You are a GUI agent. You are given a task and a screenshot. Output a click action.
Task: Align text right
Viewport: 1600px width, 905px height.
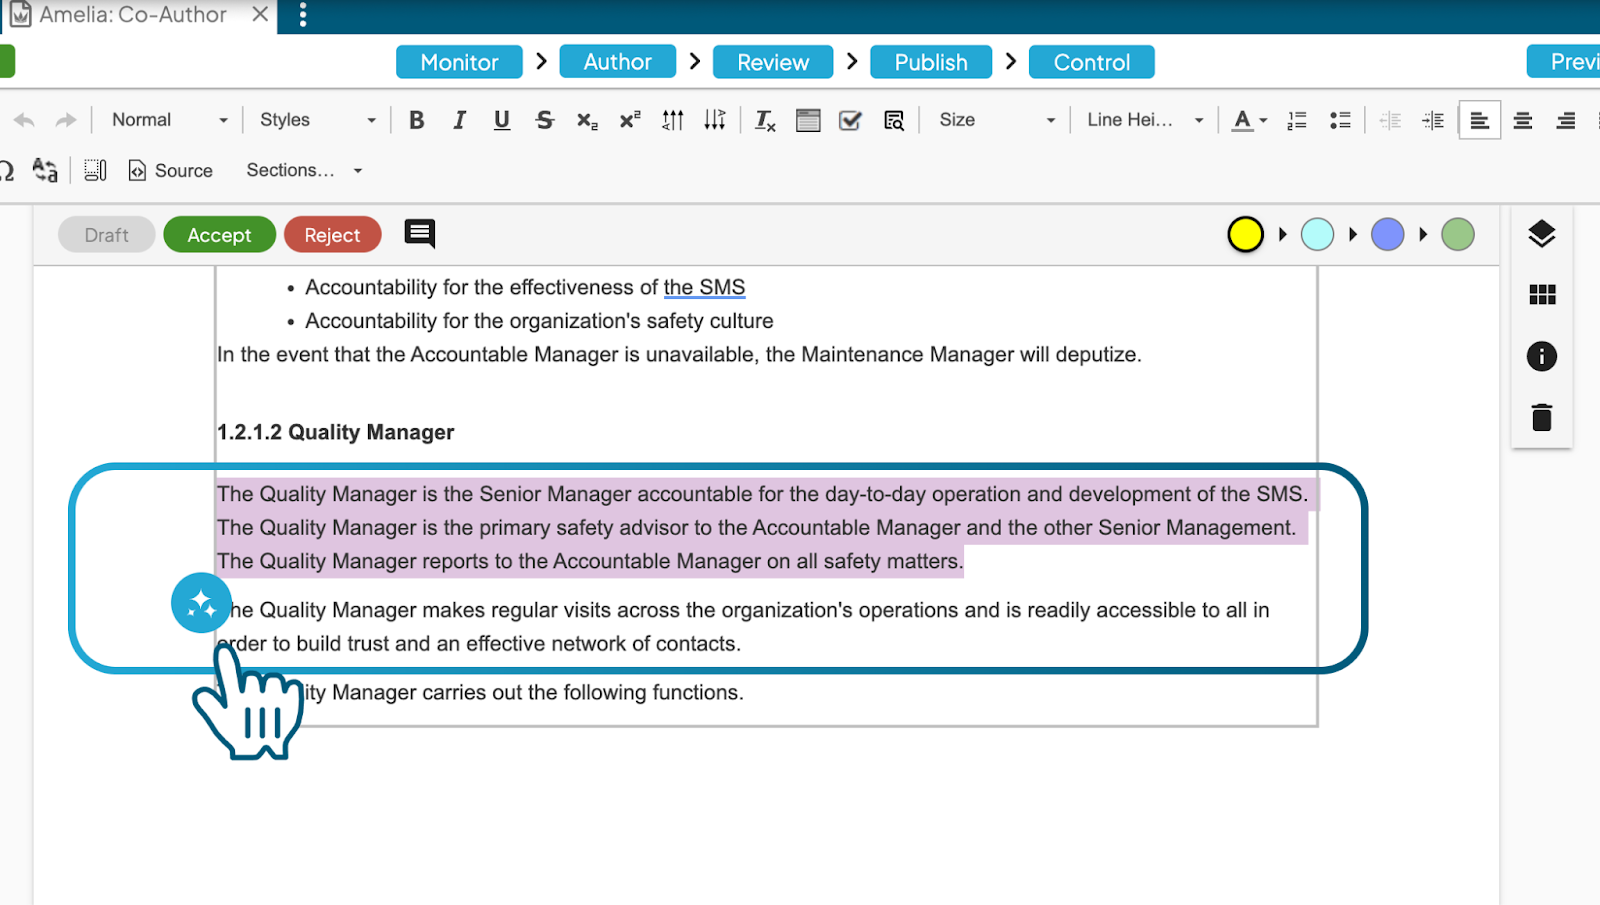[x=1566, y=120]
